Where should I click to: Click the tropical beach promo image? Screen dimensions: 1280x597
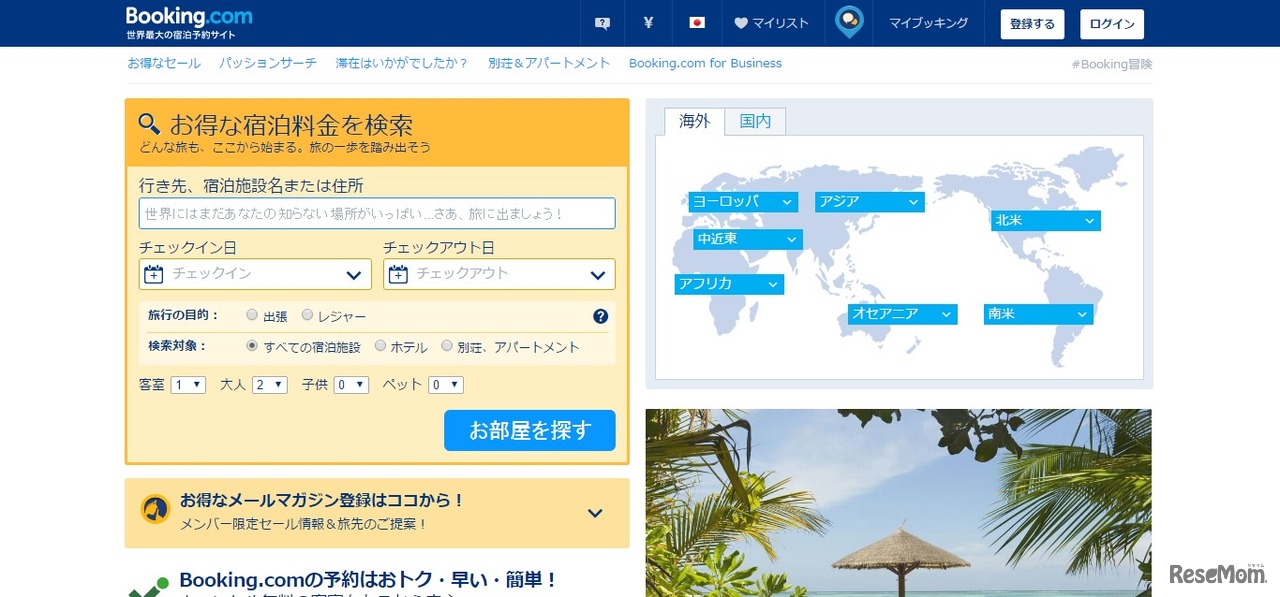coord(898,503)
